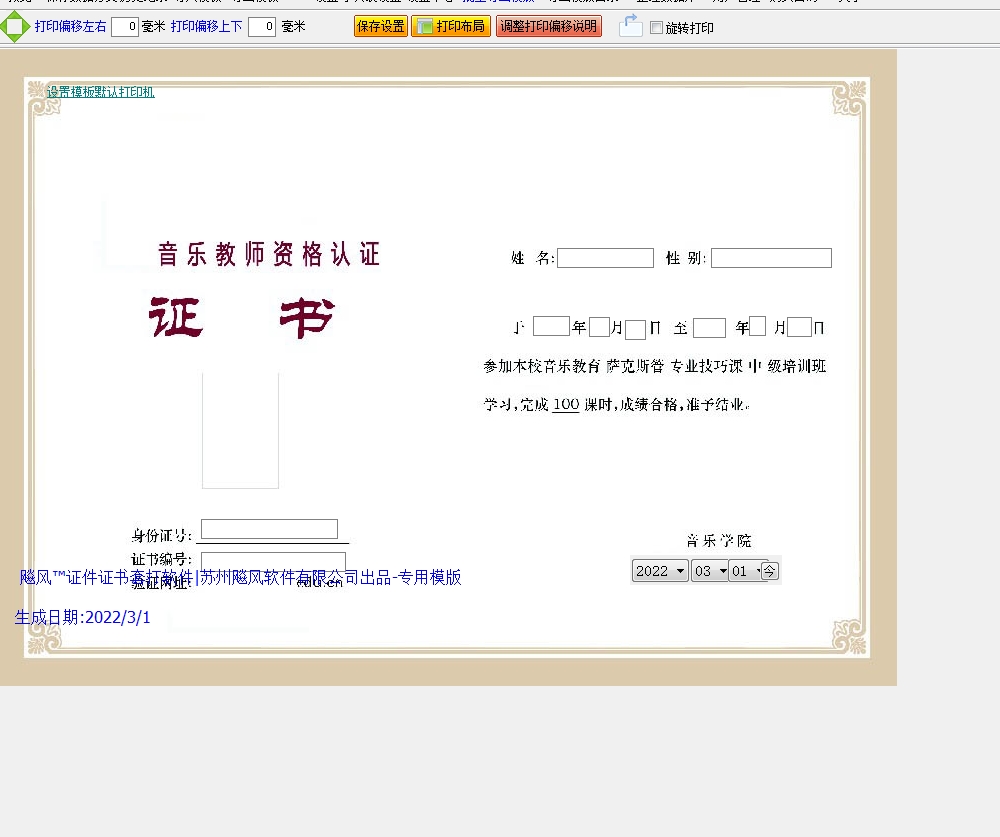Click the end year field after 至
The image size is (1000, 837).
coord(709,327)
